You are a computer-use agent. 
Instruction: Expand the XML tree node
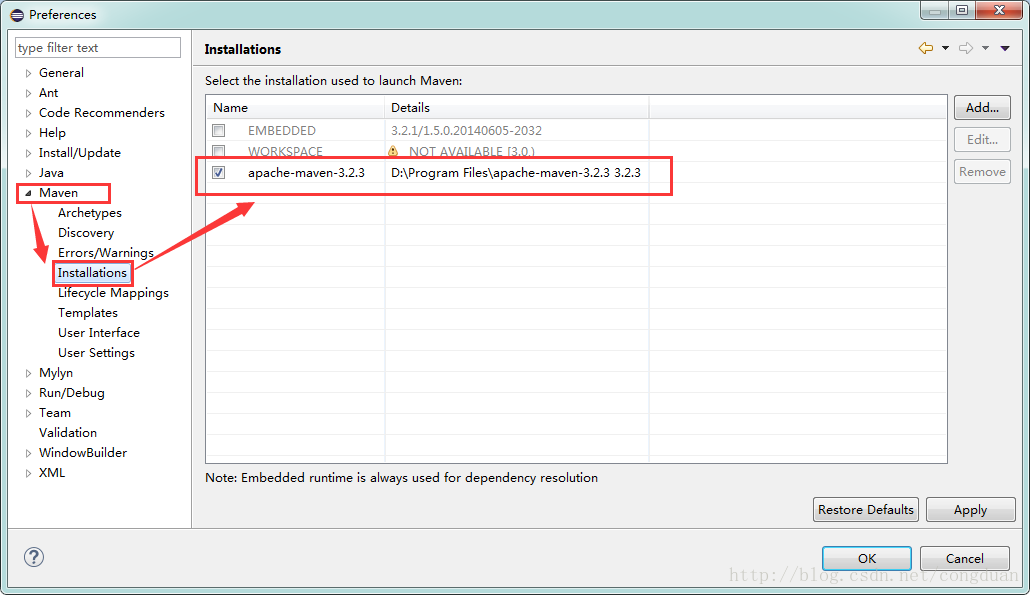tap(28, 473)
